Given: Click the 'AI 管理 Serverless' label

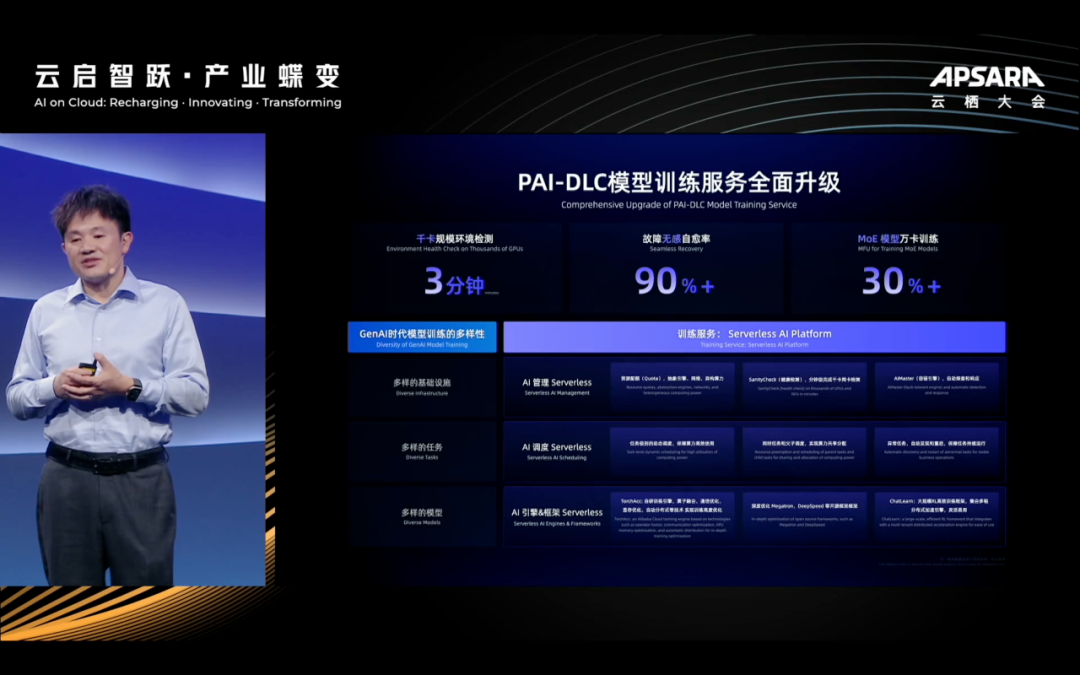Looking at the screenshot, I should point(557,382).
